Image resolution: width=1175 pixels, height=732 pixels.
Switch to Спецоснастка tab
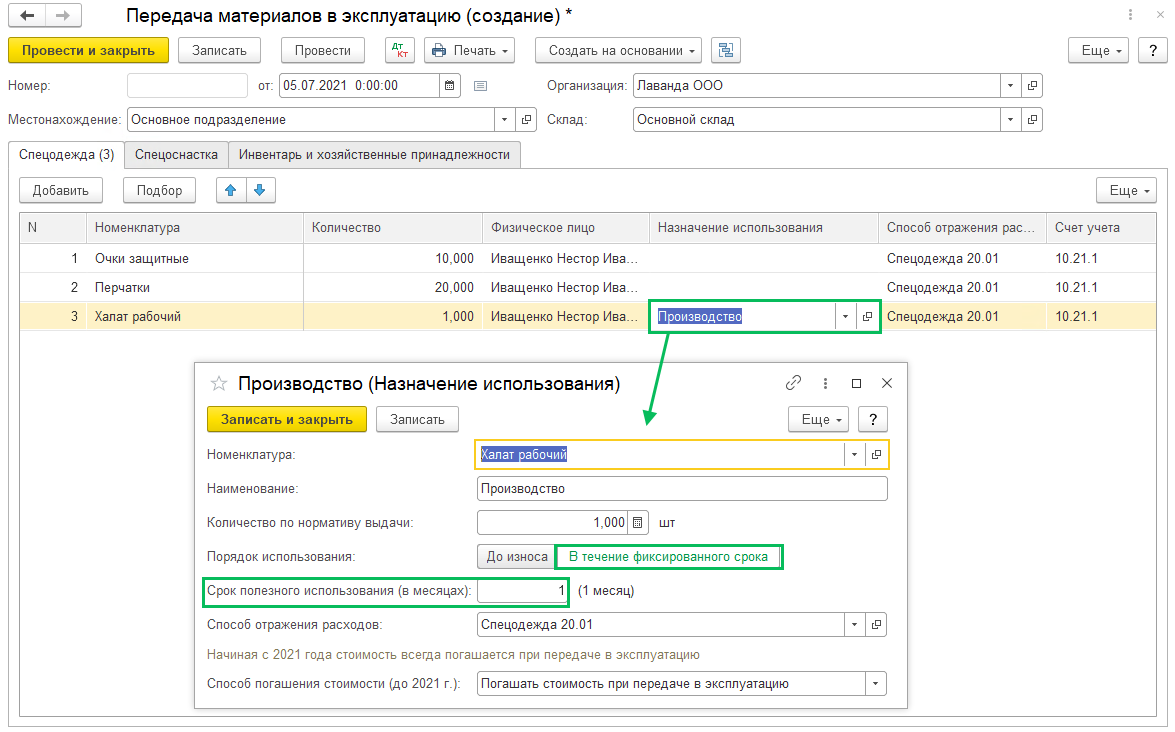[176, 154]
